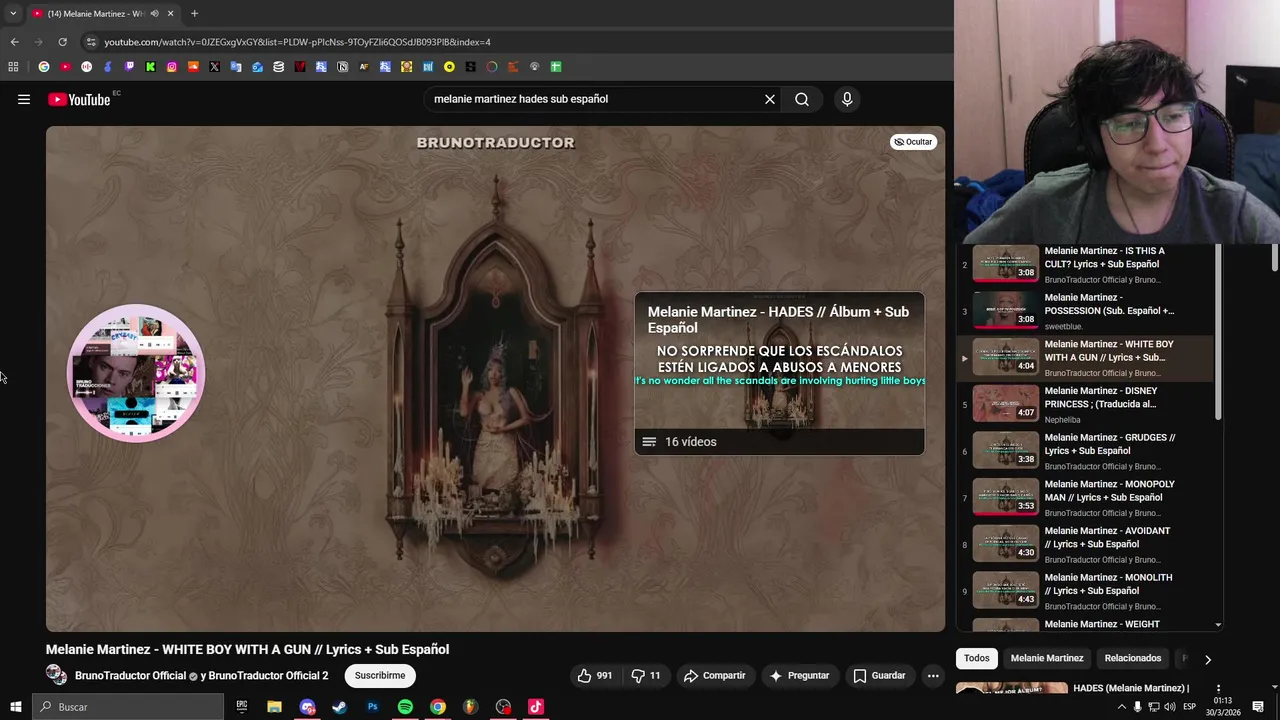This screenshot has height=720, width=1280.
Task: Open Epic Games from taskbar
Action: pos(242,707)
